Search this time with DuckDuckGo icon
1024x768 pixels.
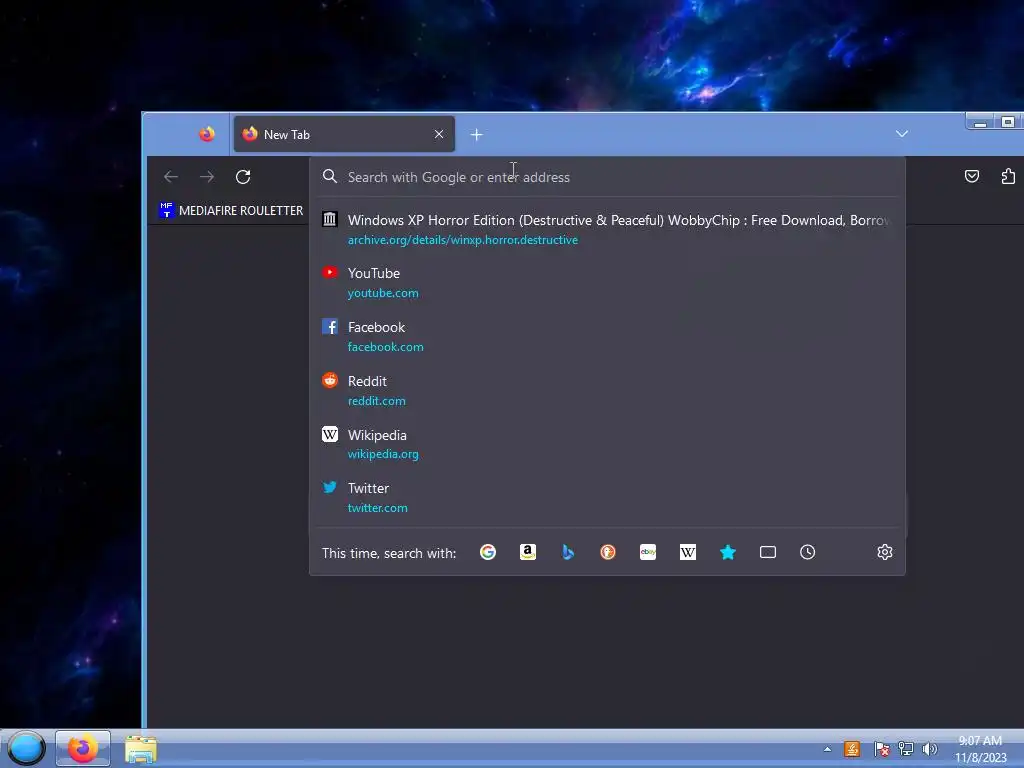(x=608, y=552)
